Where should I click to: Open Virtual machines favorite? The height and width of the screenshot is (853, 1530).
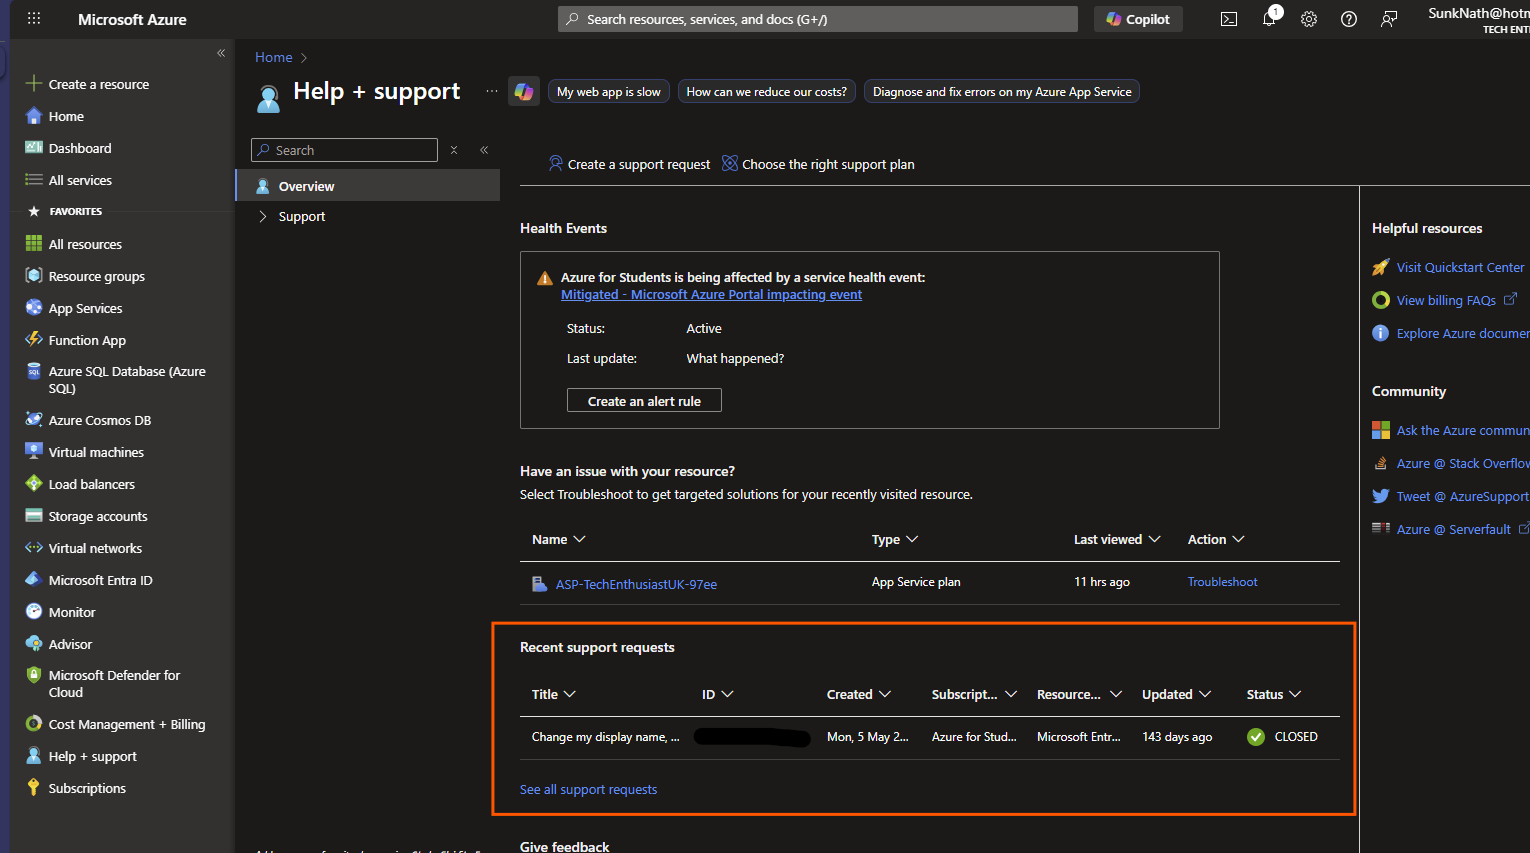tap(96, 452)
